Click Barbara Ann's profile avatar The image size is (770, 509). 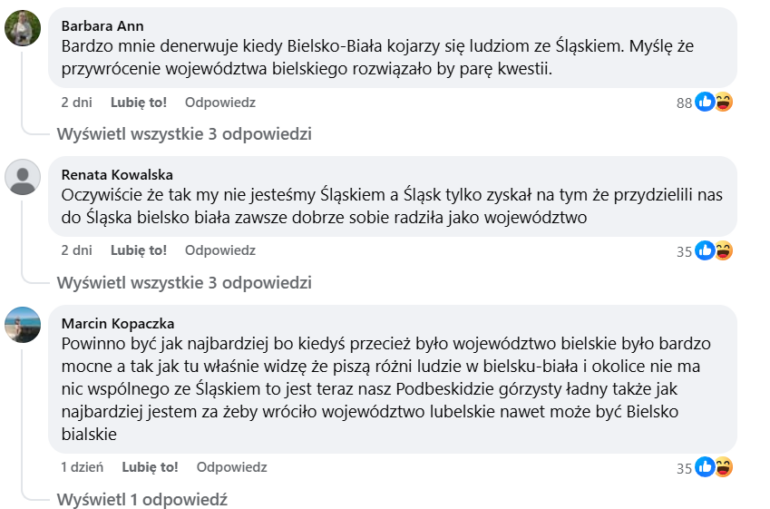22,28
